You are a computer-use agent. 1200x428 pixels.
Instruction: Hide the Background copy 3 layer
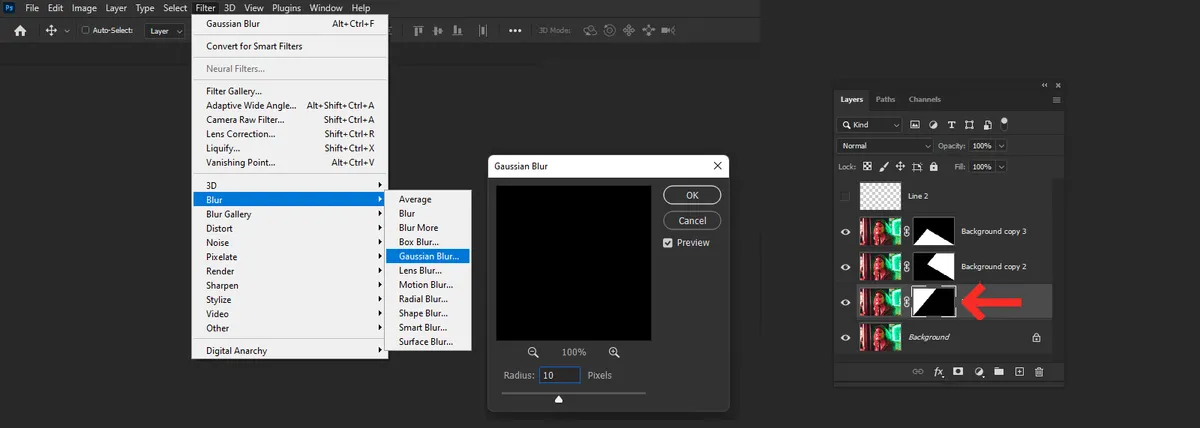coord(846,232)
